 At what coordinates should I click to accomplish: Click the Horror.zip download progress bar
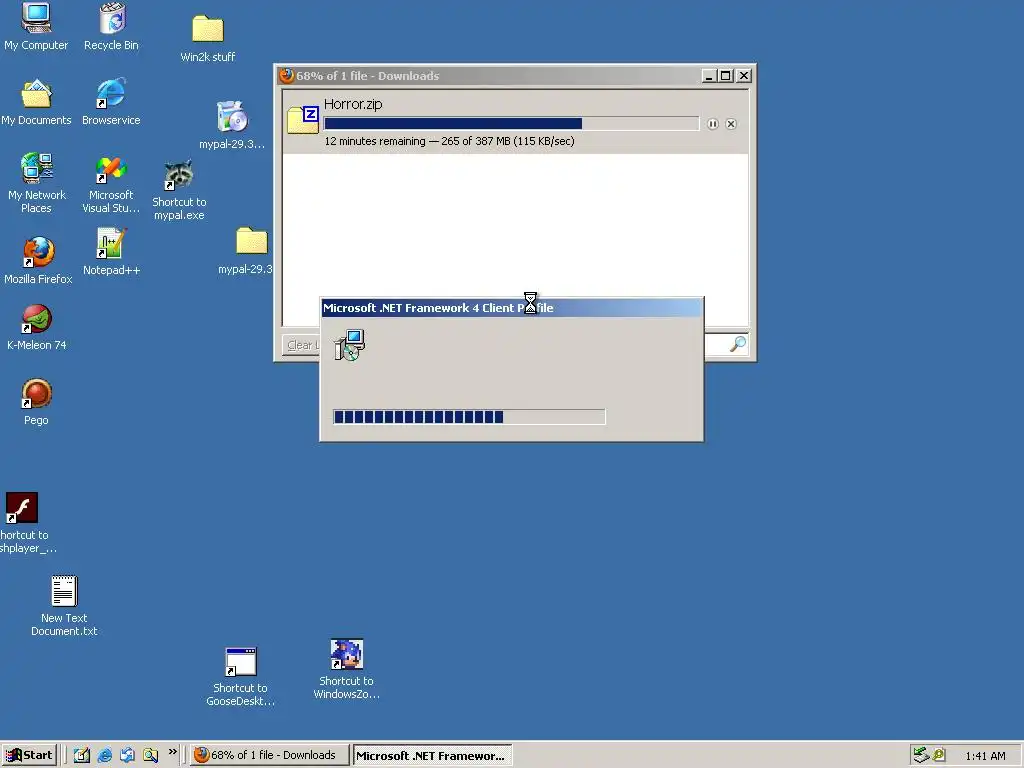click(x=511, y=123)
